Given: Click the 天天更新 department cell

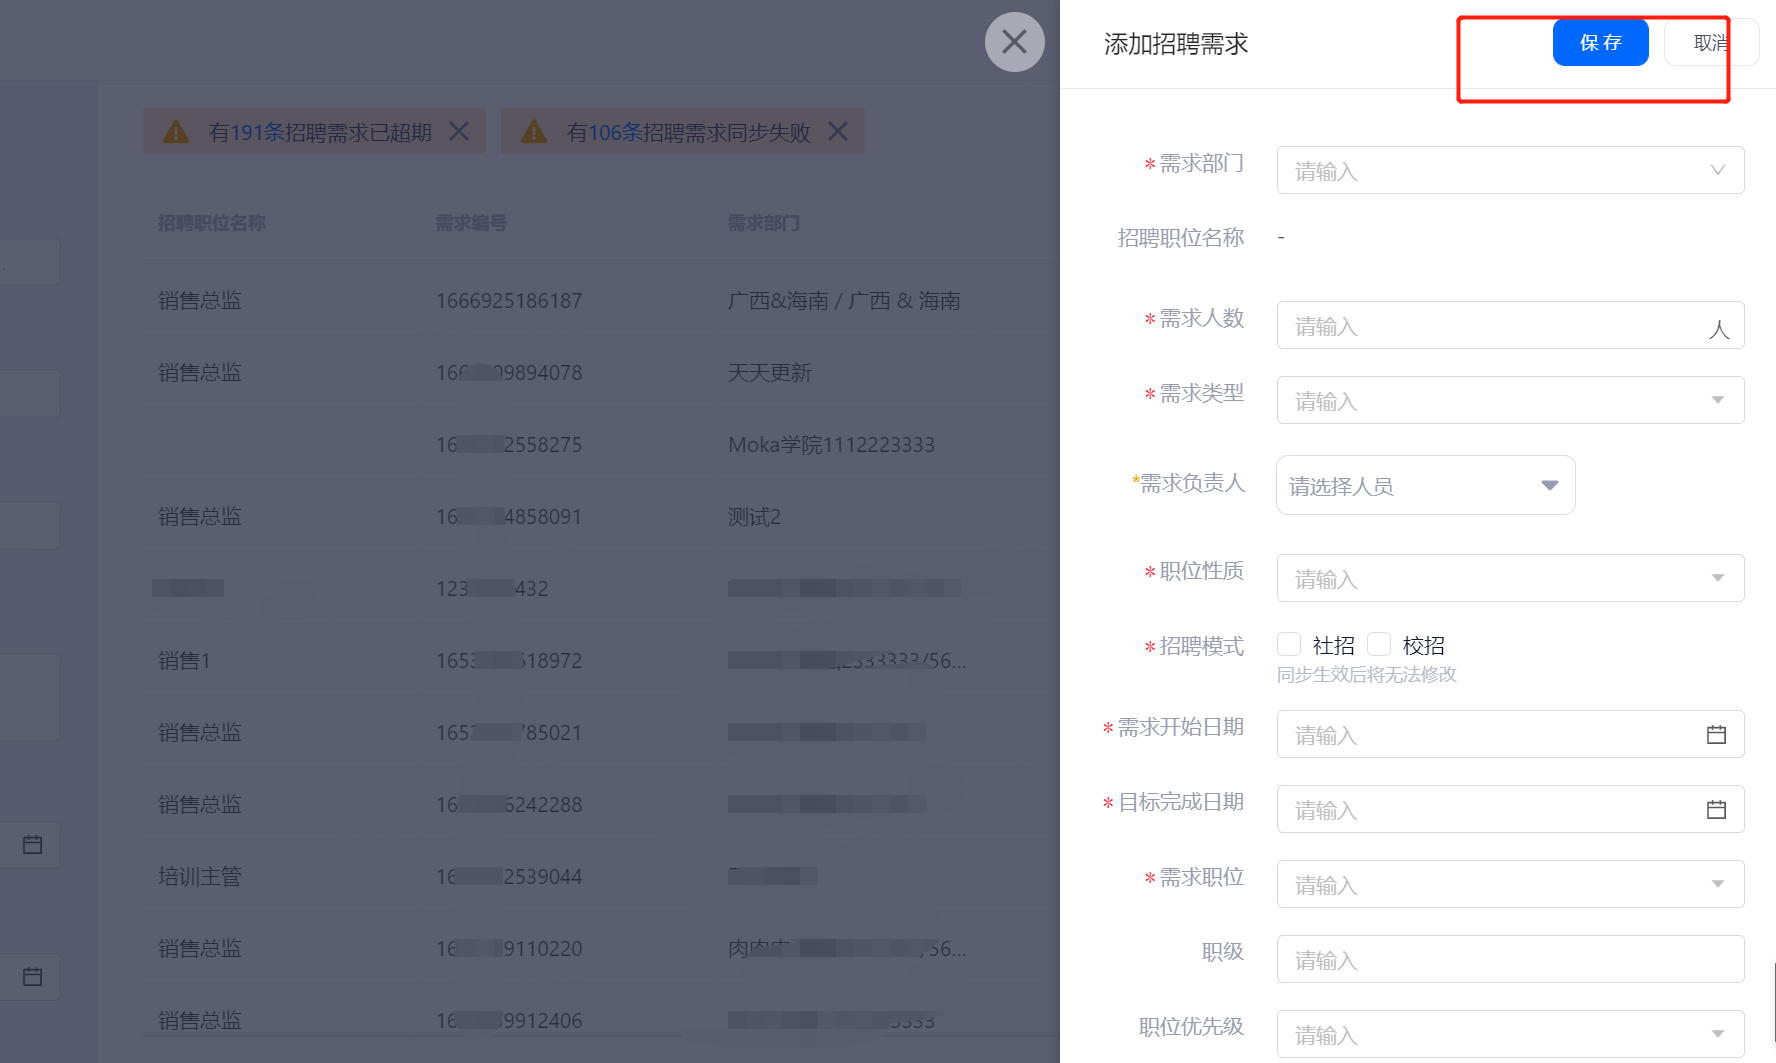Looking at the screenshot, I should pyautogui.click(x=769, y=373).
